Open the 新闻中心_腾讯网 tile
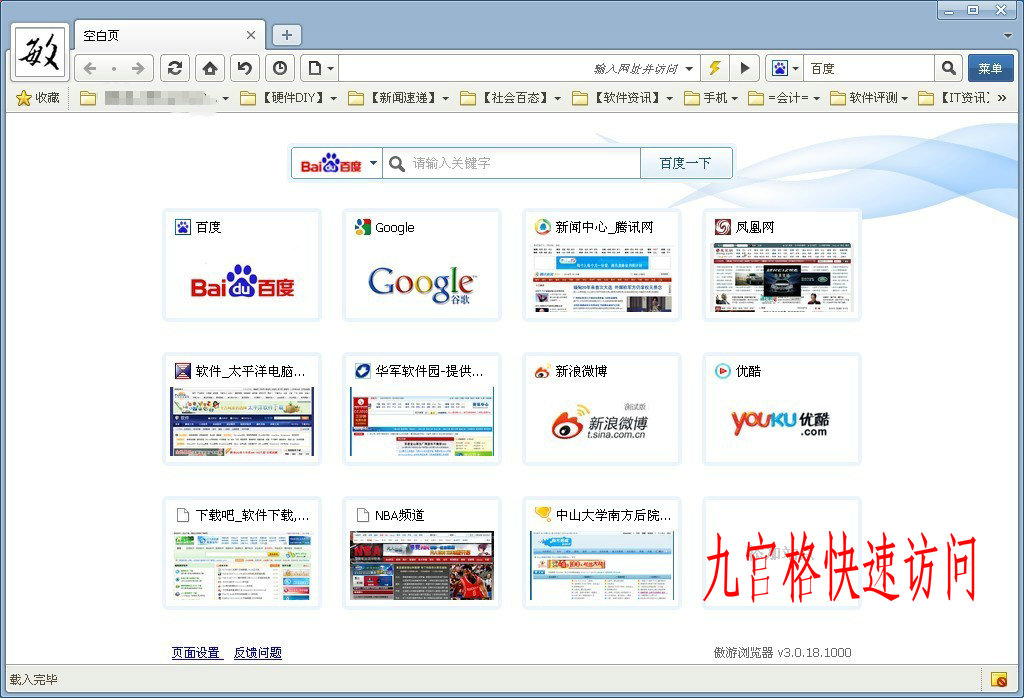The height and width of the screenshot is (698, 1024). 602,265
